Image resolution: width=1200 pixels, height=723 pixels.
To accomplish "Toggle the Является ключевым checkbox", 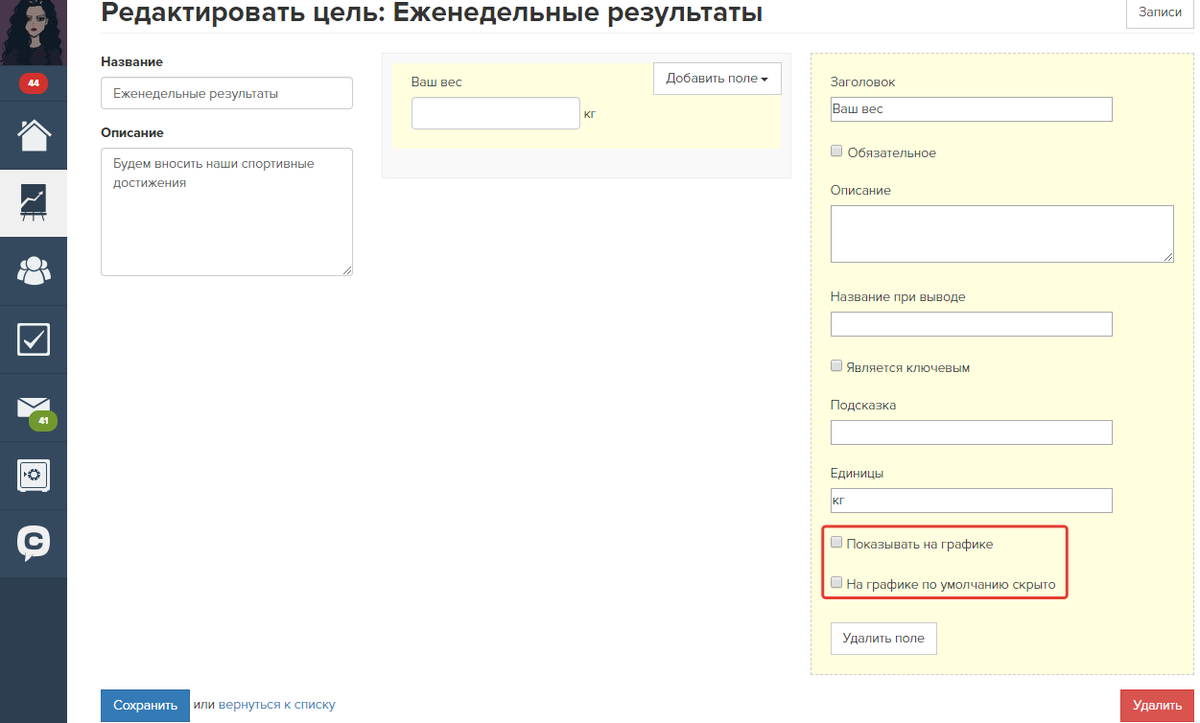I will [x=837, y=366].
